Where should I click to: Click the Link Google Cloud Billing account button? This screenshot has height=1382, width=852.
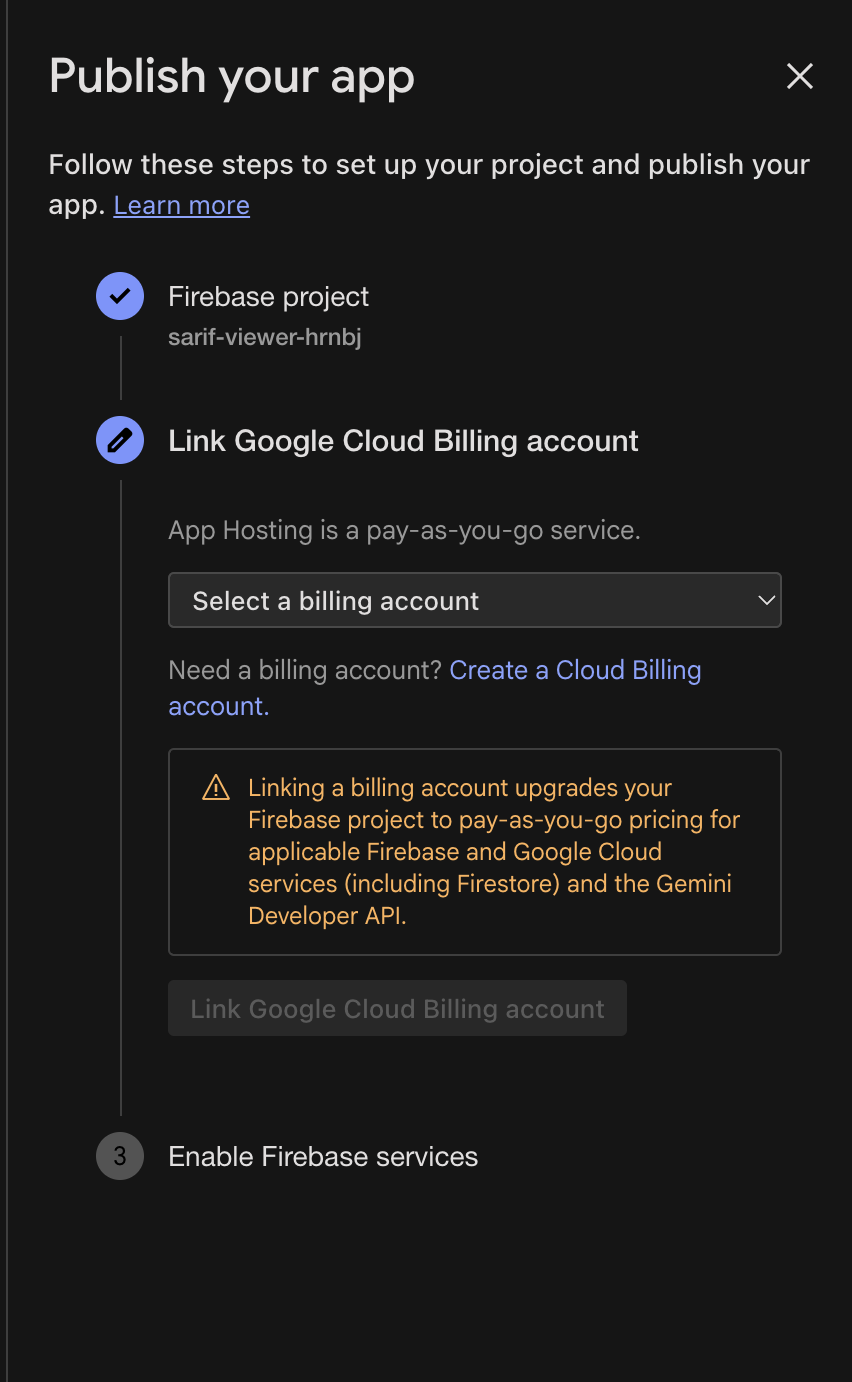click(x=397, y=1008)
